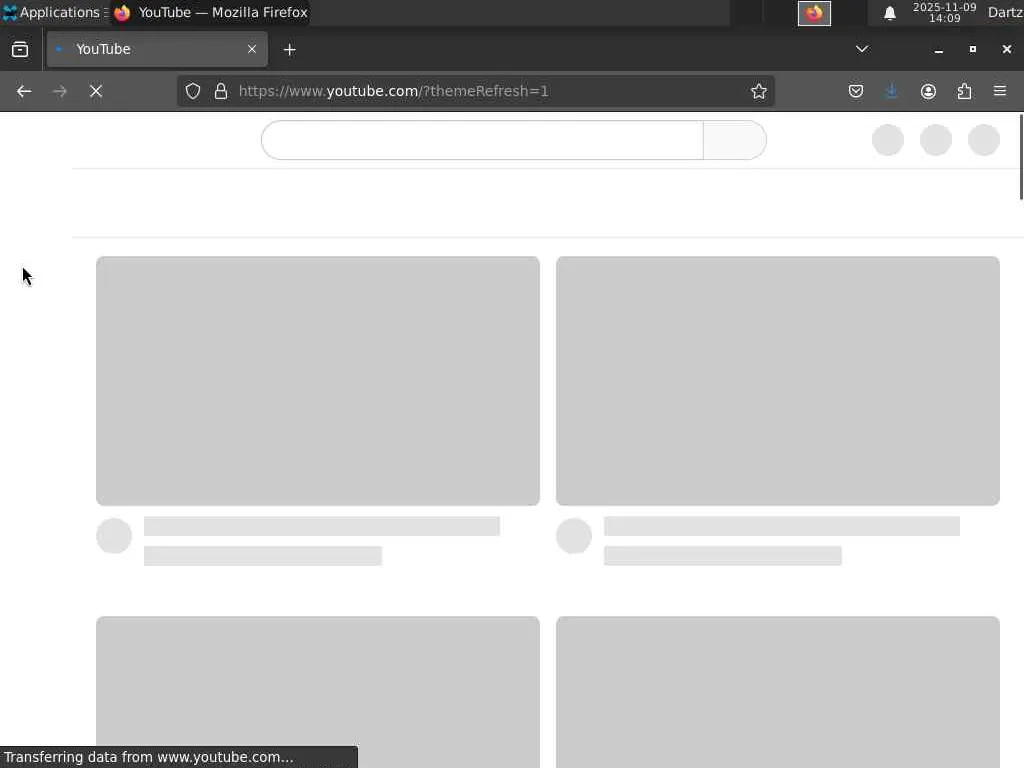Select the YouTube browser tab

(x=157, y=50)
